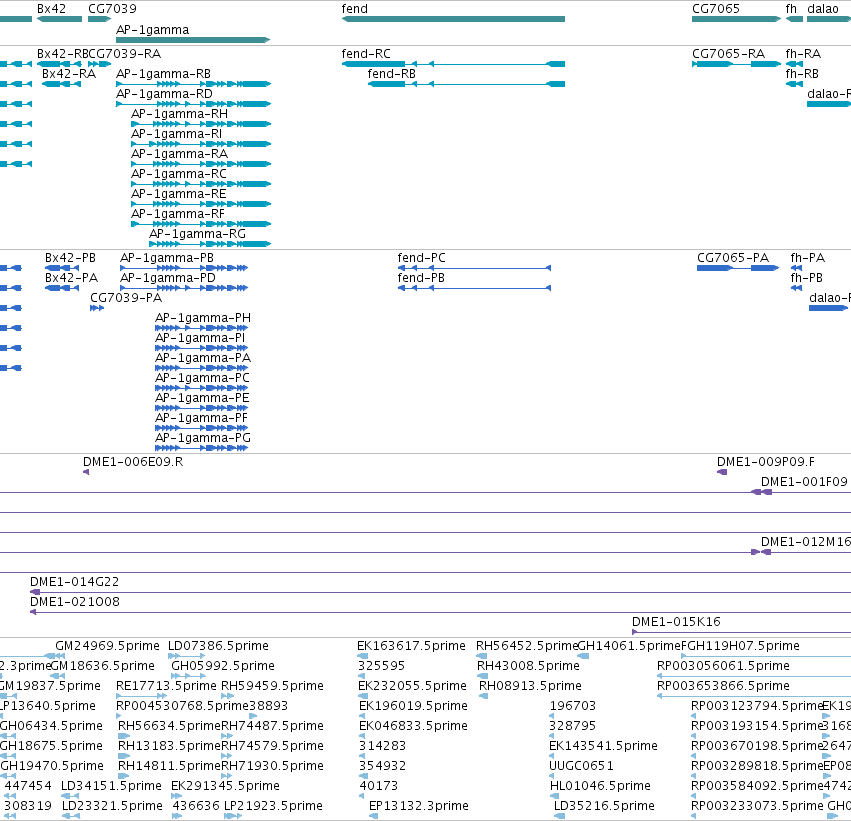Select the RH59459.5prime EST label

click(272, 686)
